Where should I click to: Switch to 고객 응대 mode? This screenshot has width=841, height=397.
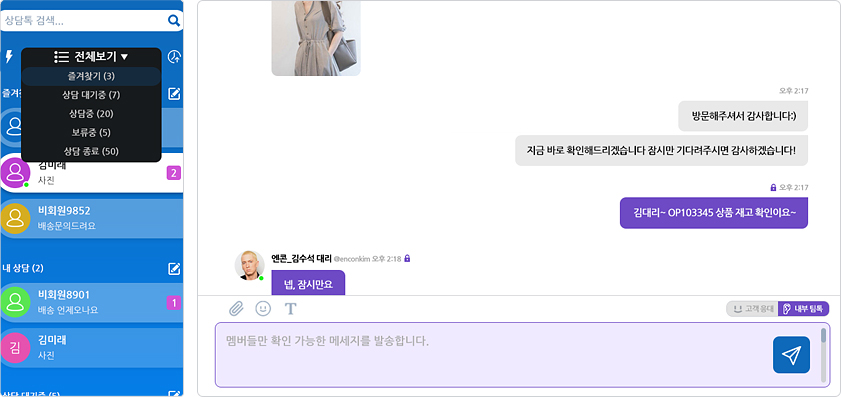(x=752, y=308)
